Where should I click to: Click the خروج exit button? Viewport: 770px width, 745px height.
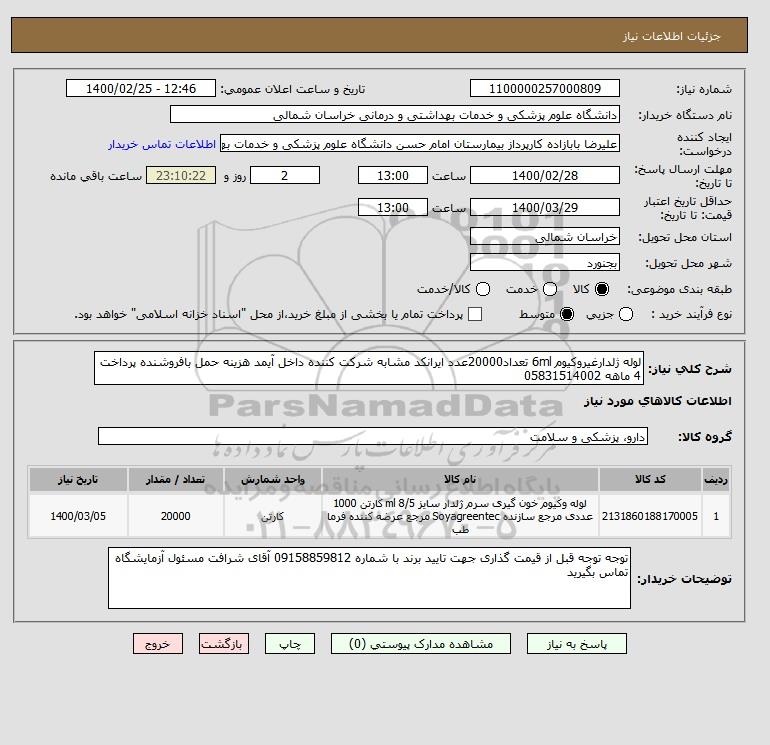tap(158, 643)
